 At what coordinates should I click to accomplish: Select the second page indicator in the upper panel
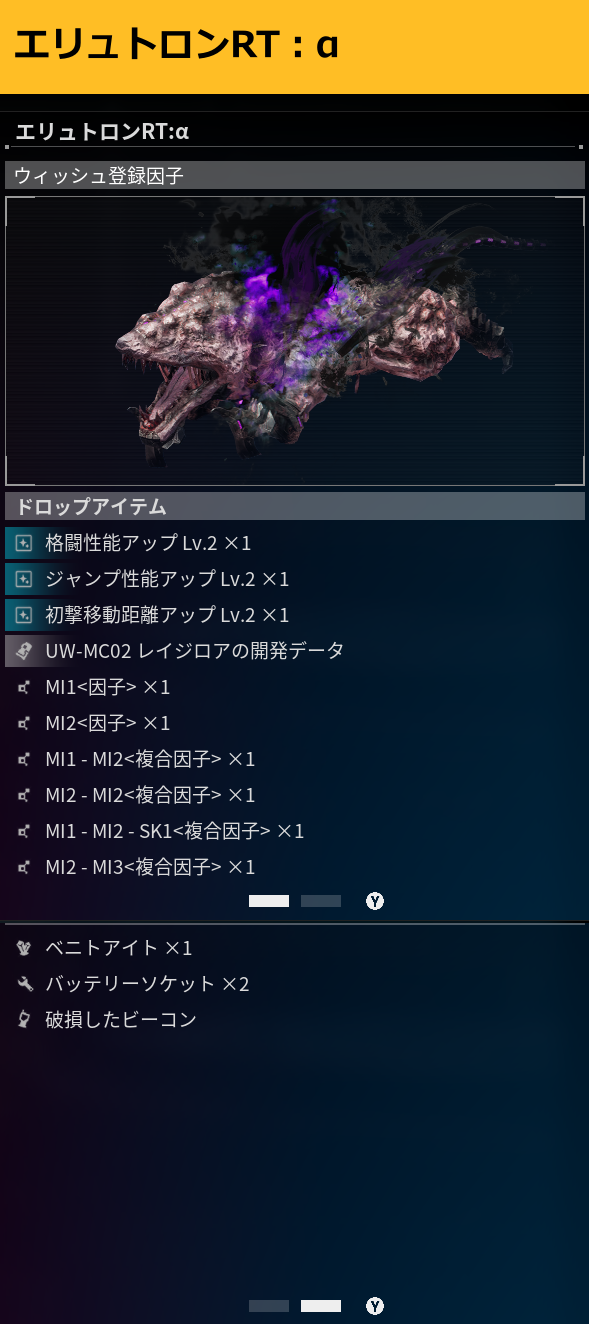pyautogui.click(x=321, y=901)
